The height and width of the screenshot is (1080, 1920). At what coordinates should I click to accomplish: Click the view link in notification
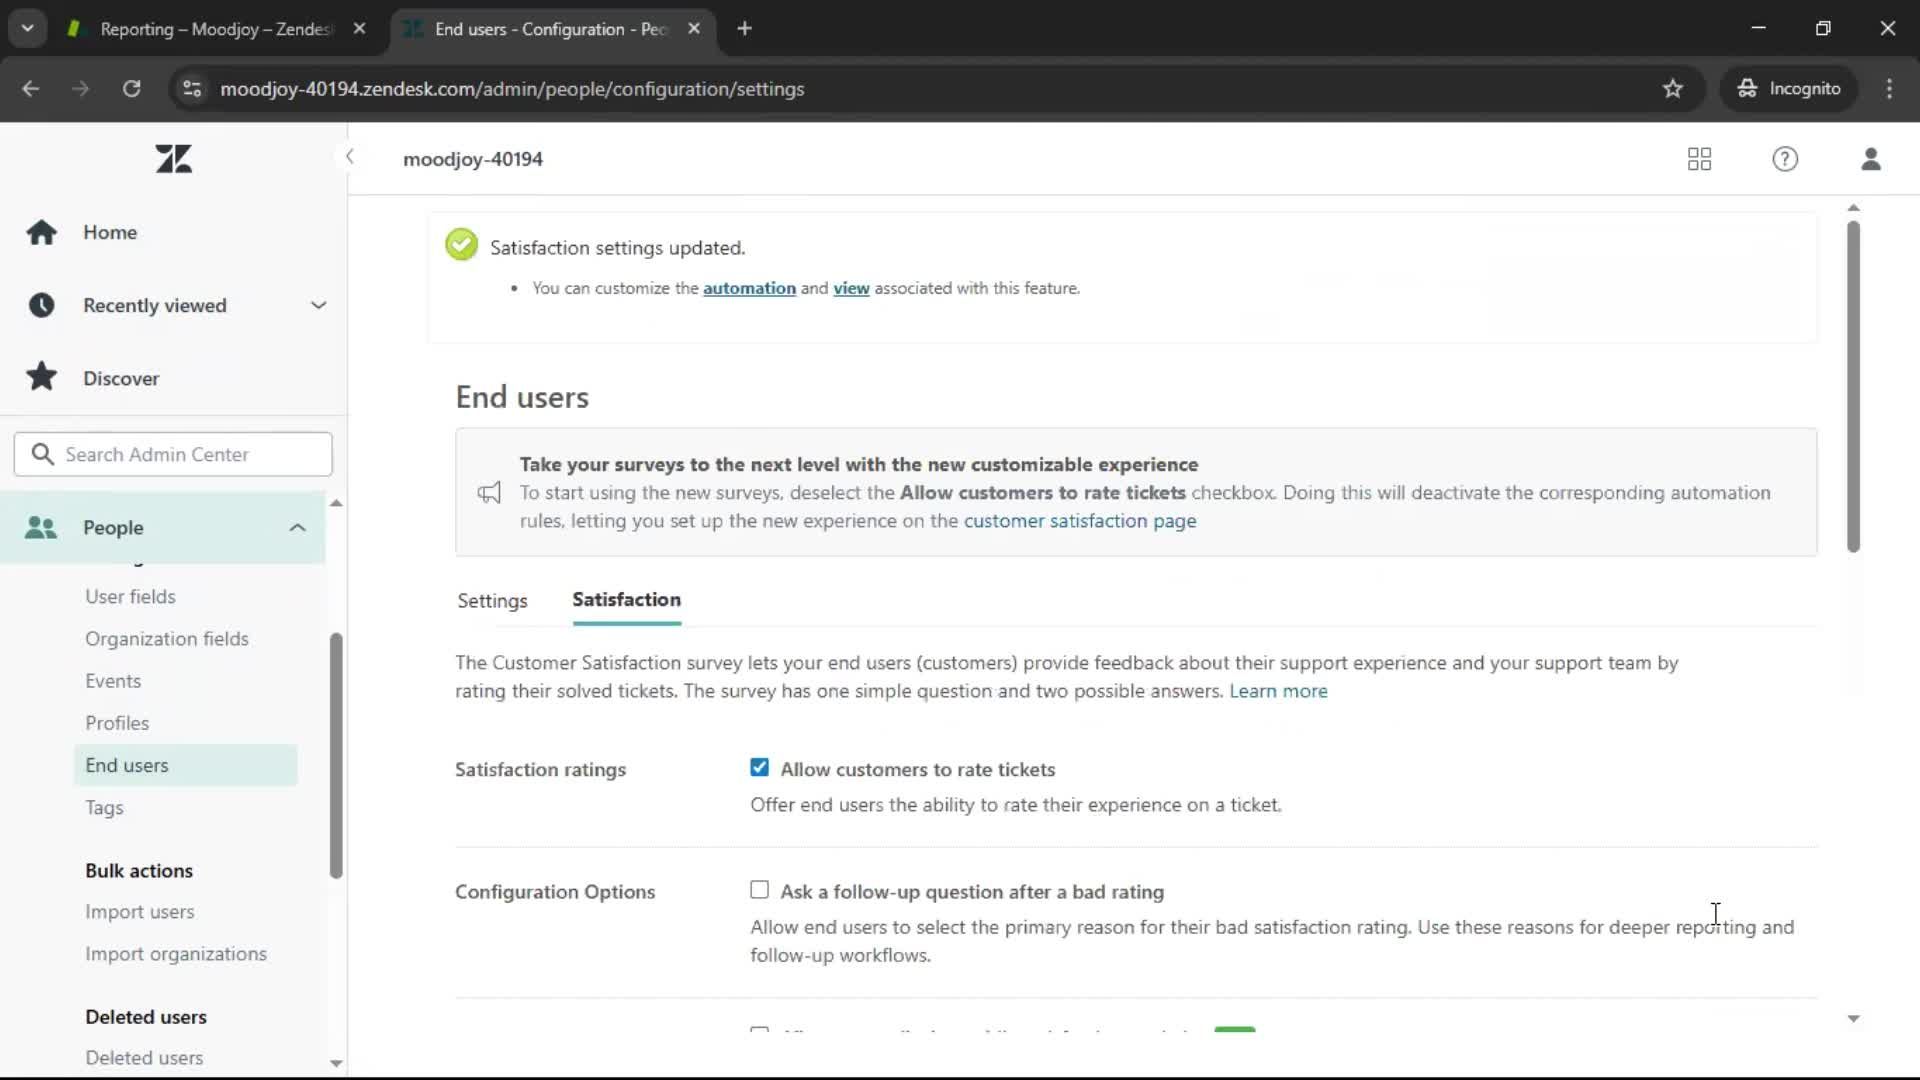tap(851, 288)
